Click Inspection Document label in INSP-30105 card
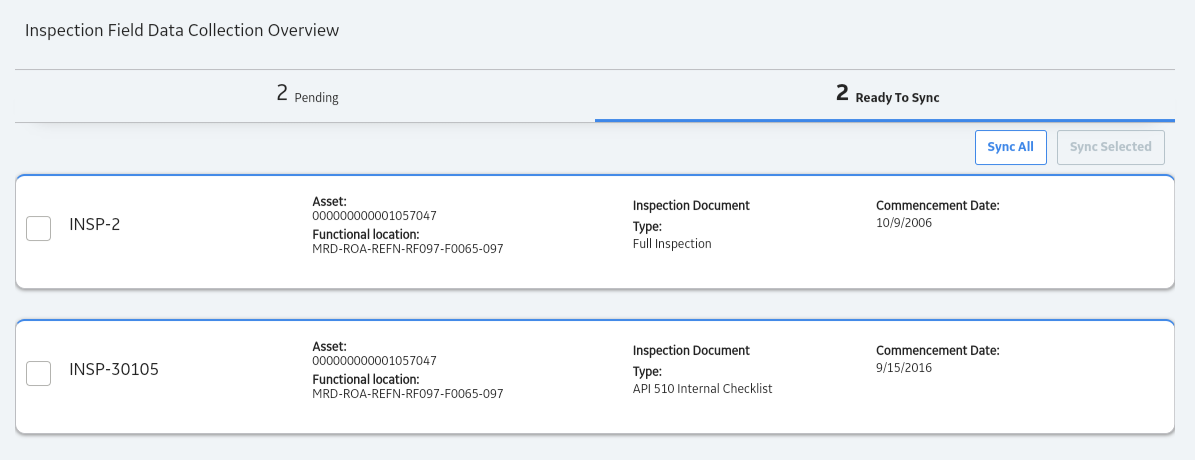Viewport: 1195px width, 460px height. point(691,350)
